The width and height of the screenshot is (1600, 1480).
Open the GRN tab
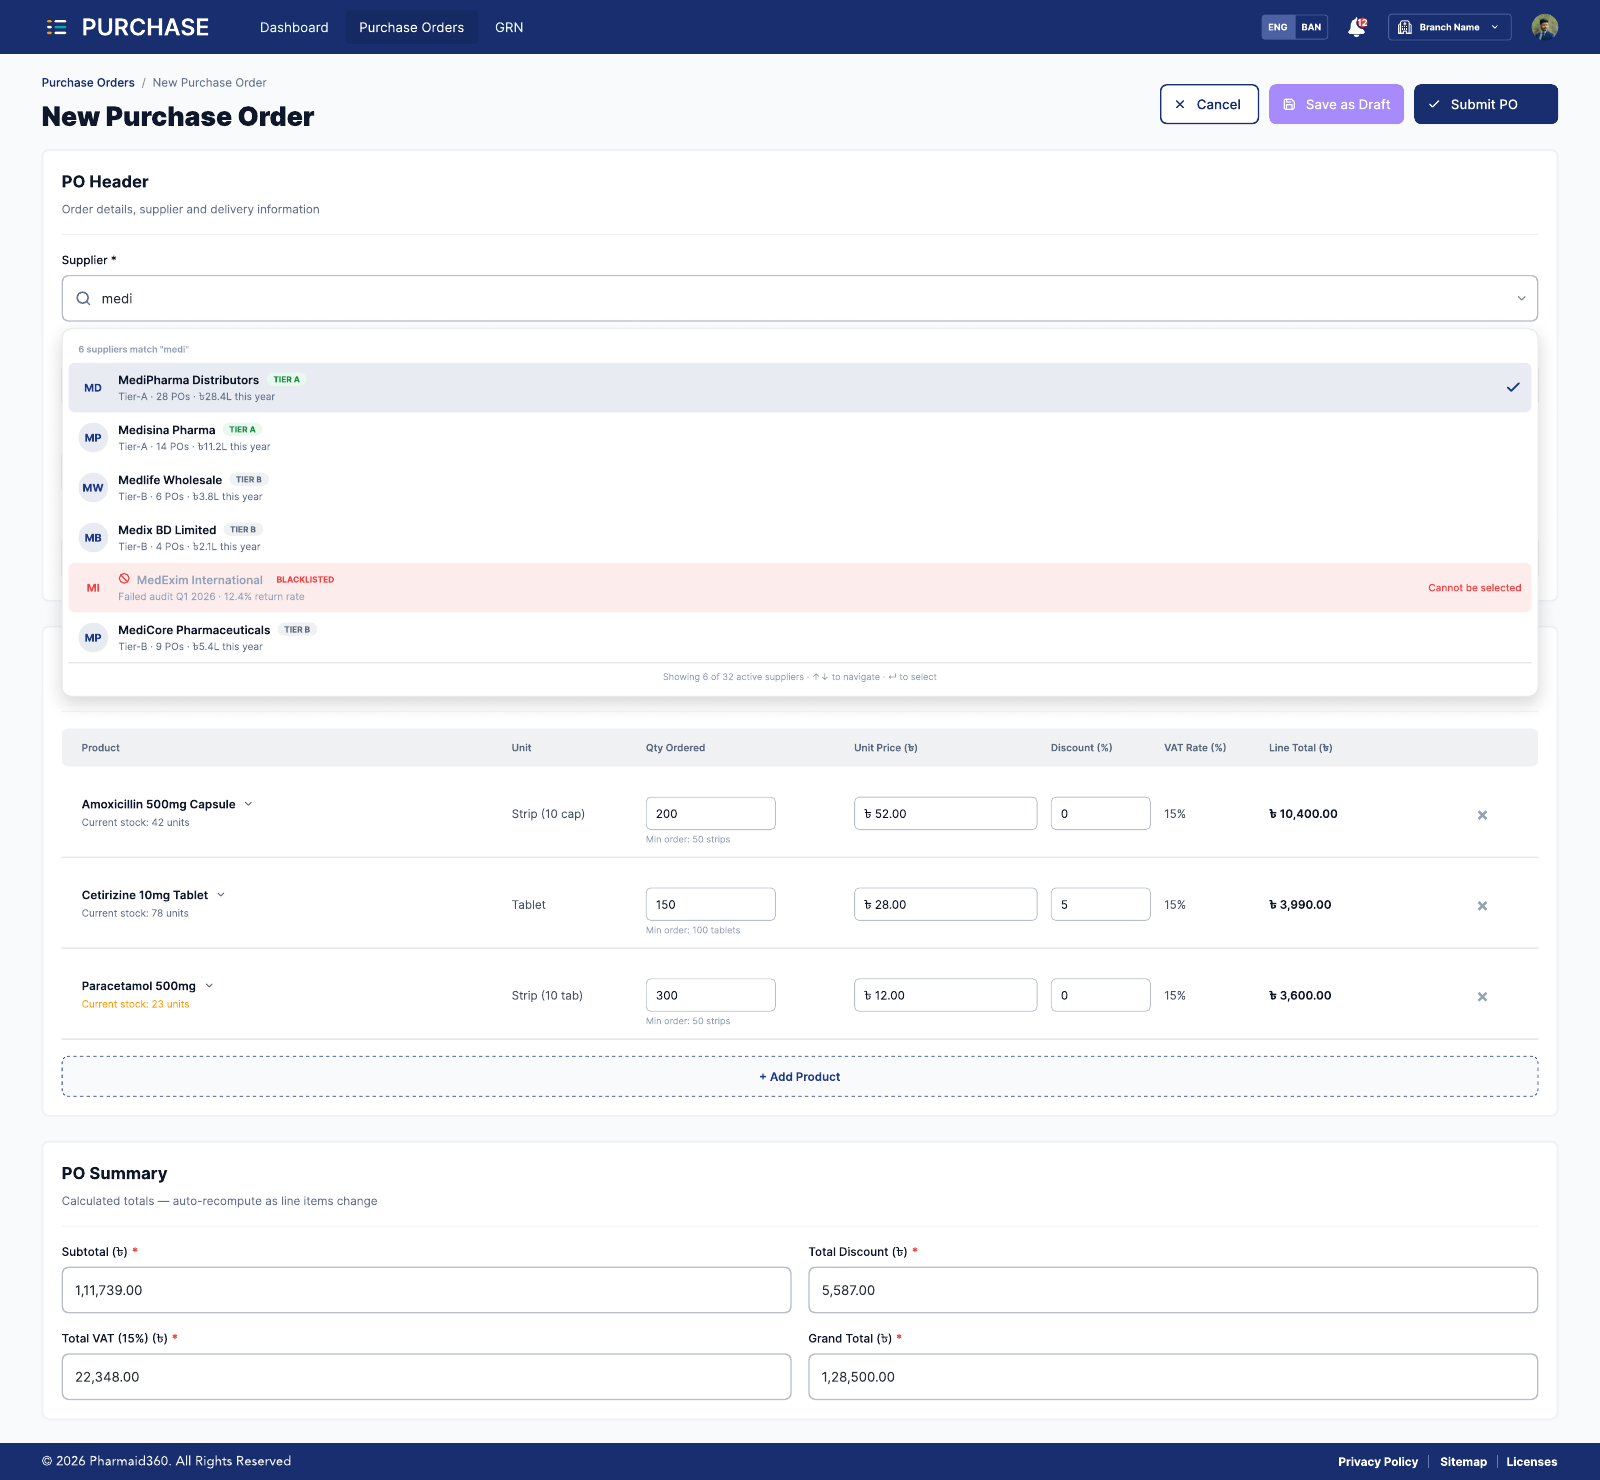[509, 27]
